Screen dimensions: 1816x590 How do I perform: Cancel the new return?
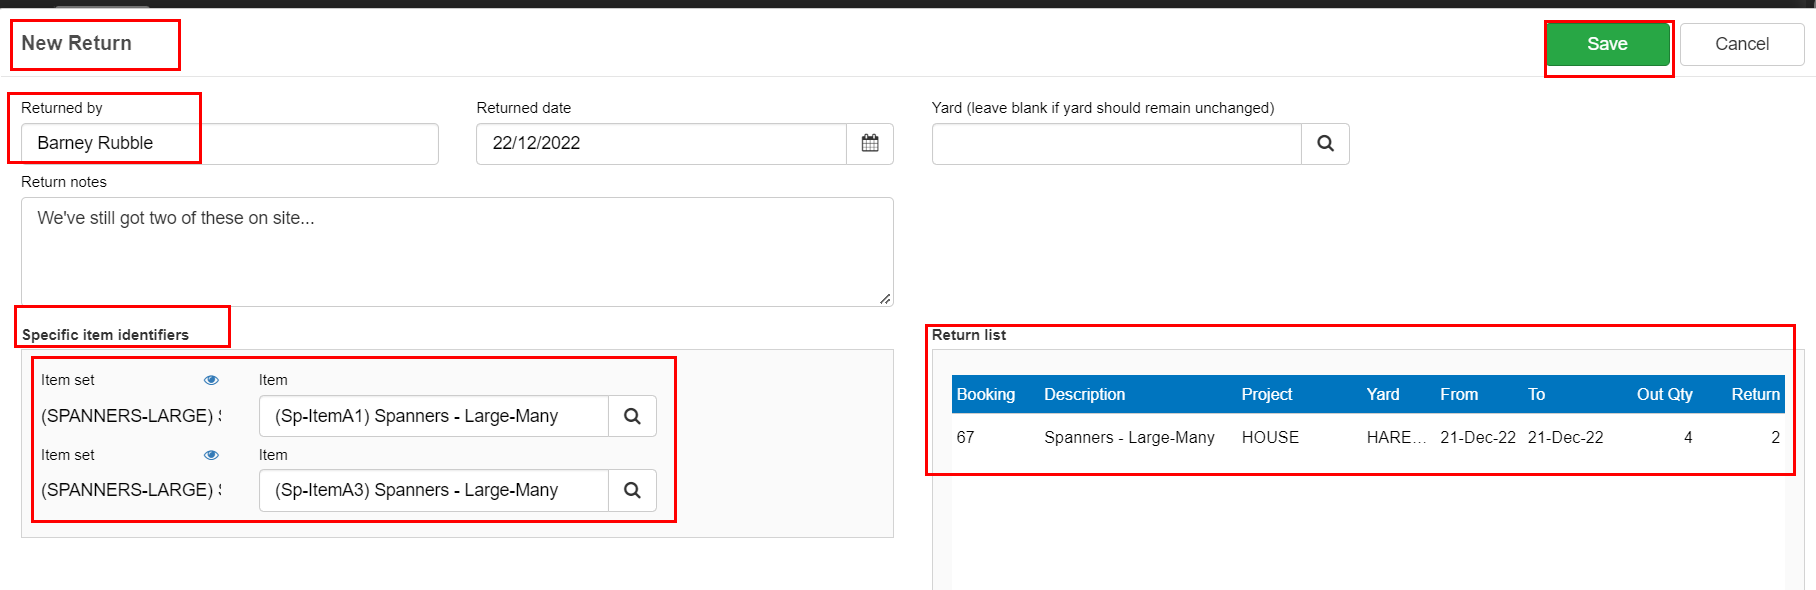click(x=1741, y=44)
